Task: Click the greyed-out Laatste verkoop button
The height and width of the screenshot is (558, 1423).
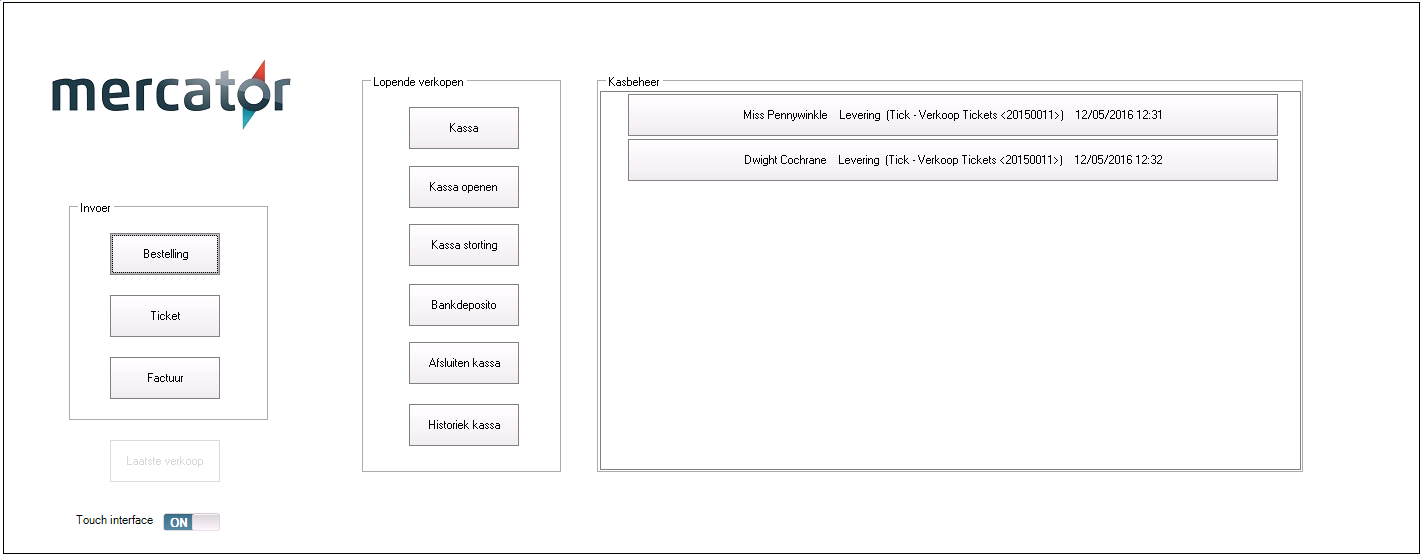Action: [165, 461]
